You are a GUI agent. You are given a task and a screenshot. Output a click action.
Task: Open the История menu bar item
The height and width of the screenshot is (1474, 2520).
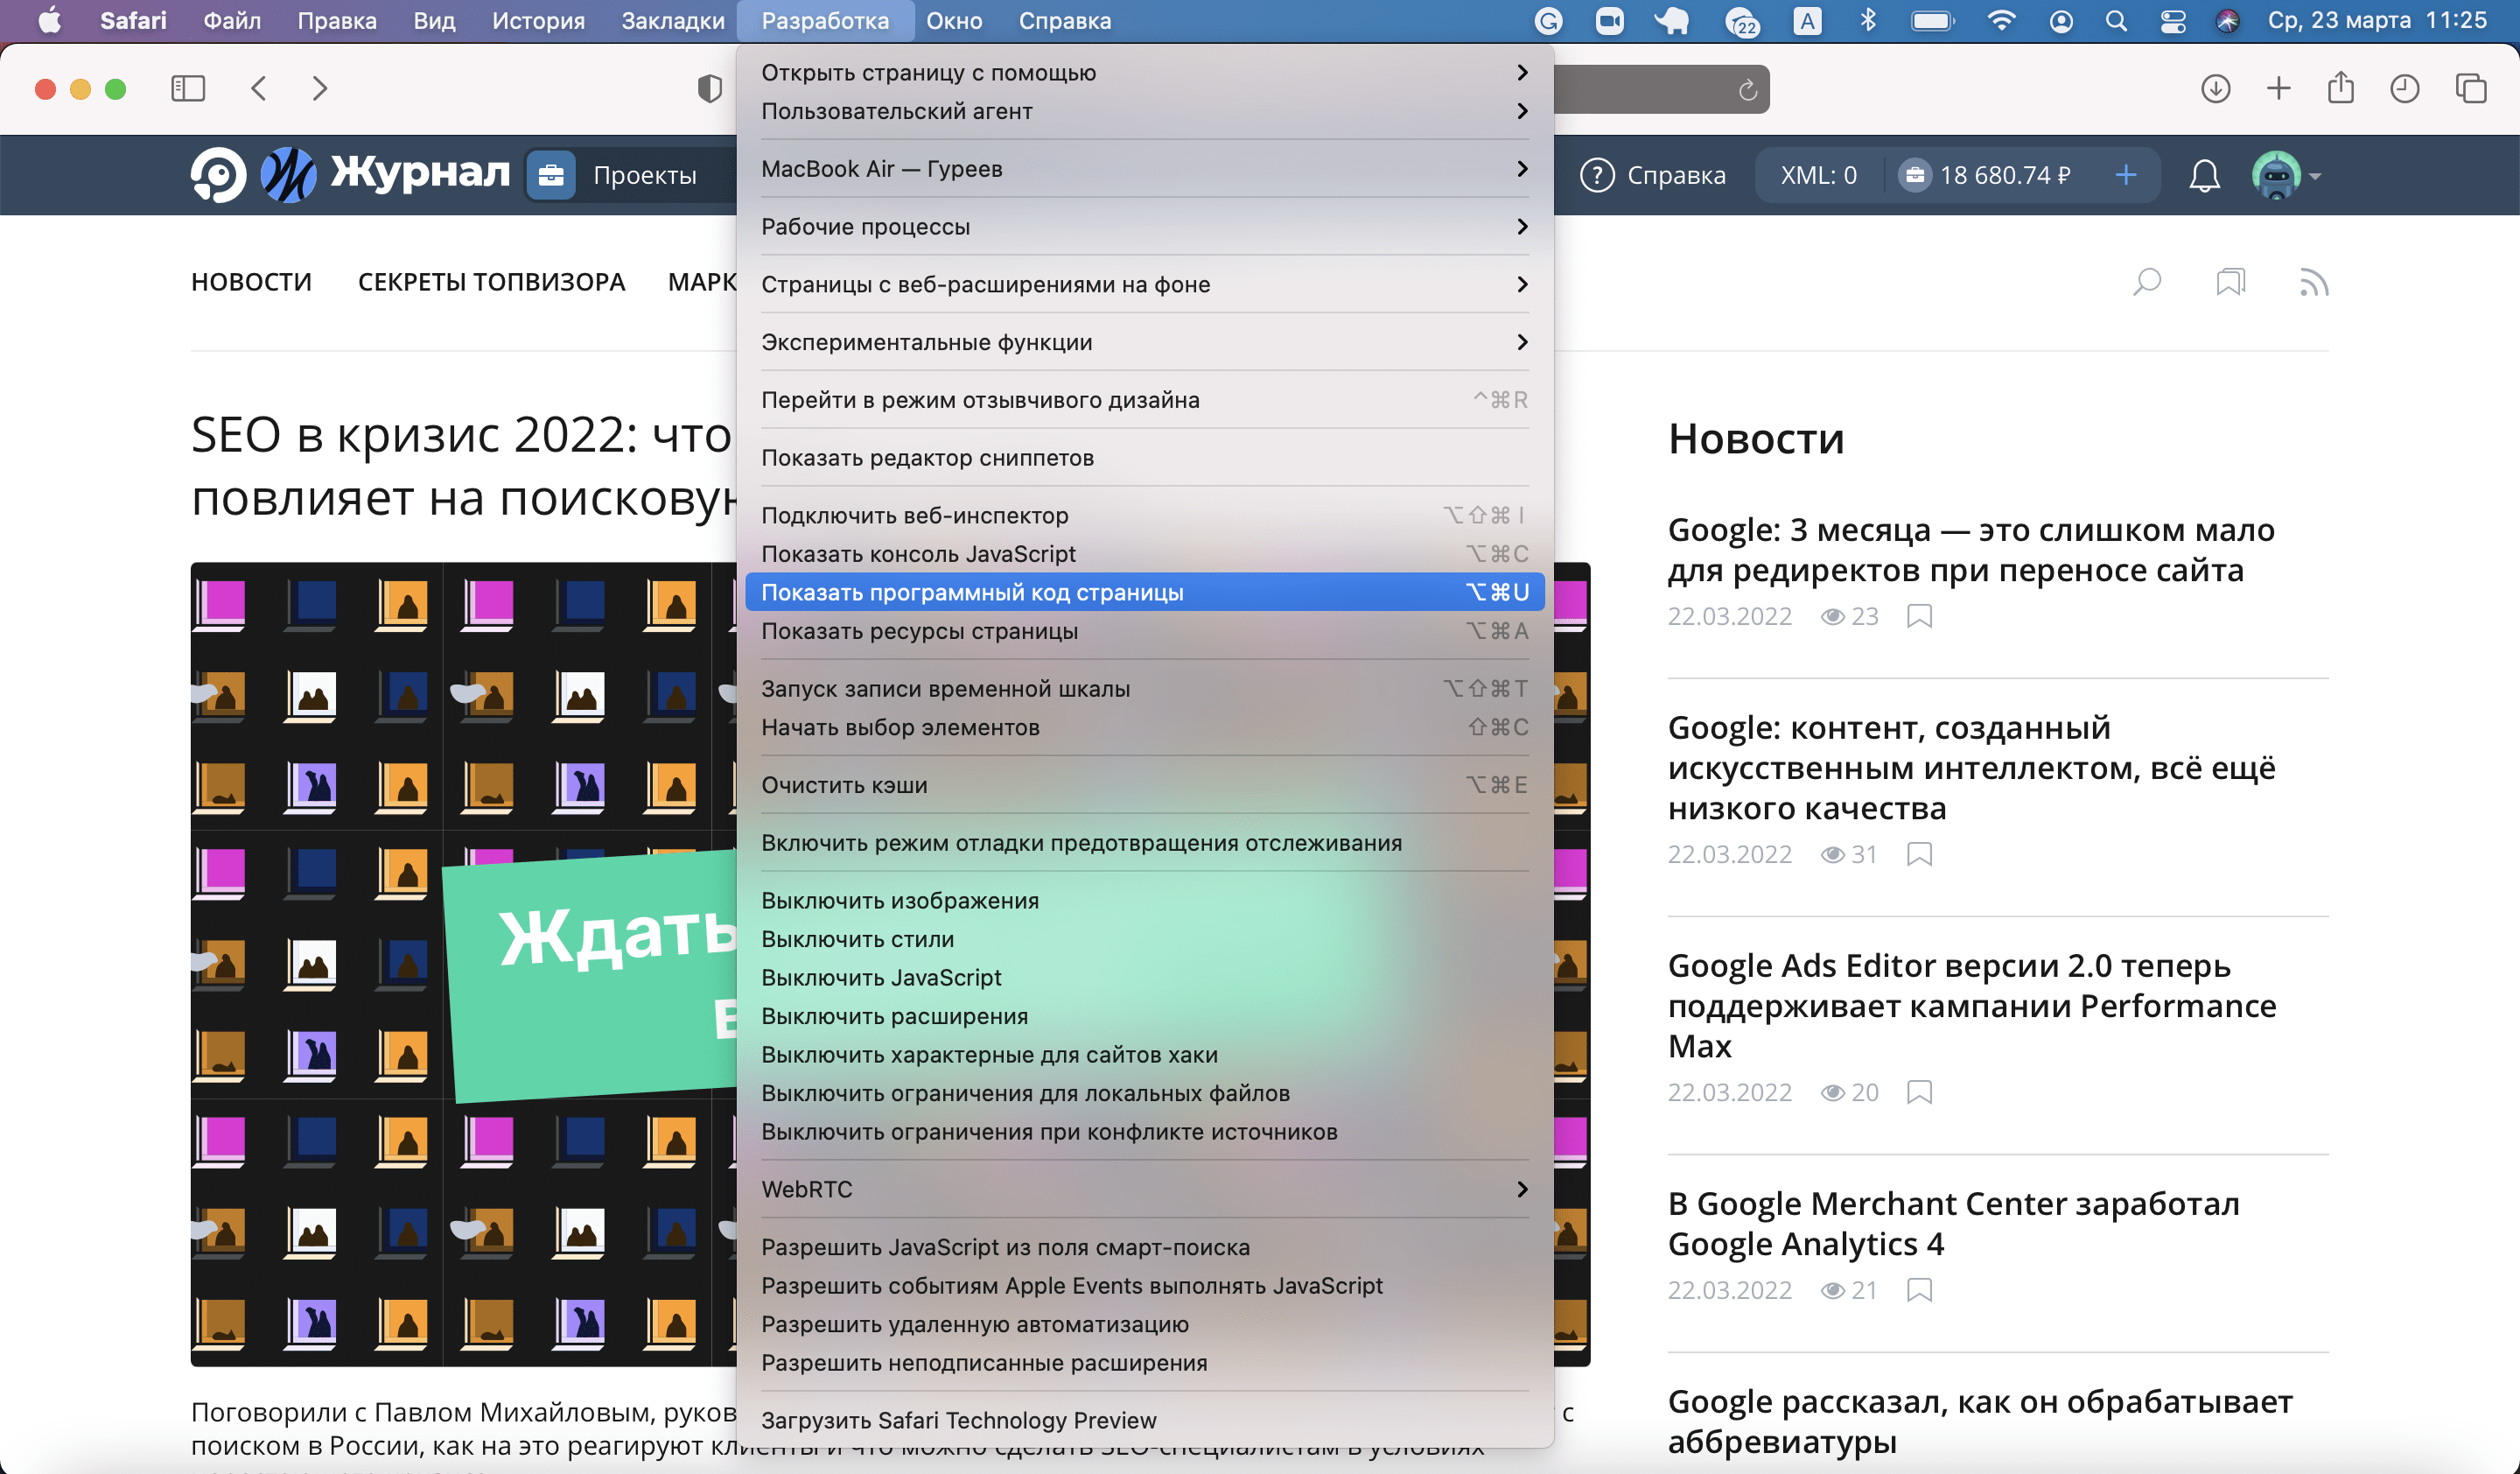click(x=538, y=21)
